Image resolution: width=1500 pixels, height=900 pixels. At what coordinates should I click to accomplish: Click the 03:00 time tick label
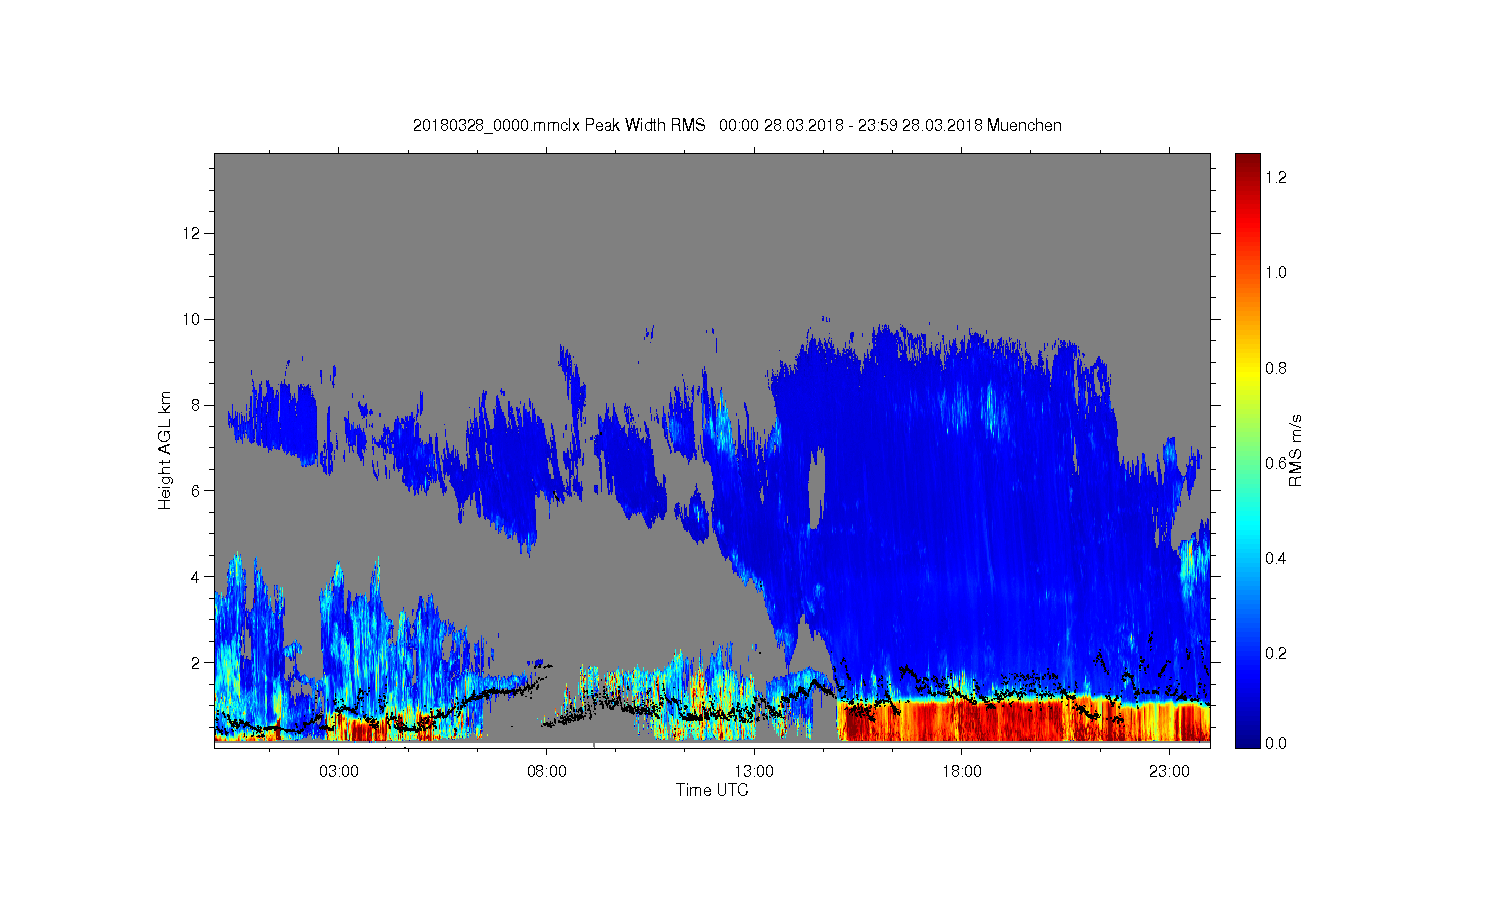pos(338,772)
